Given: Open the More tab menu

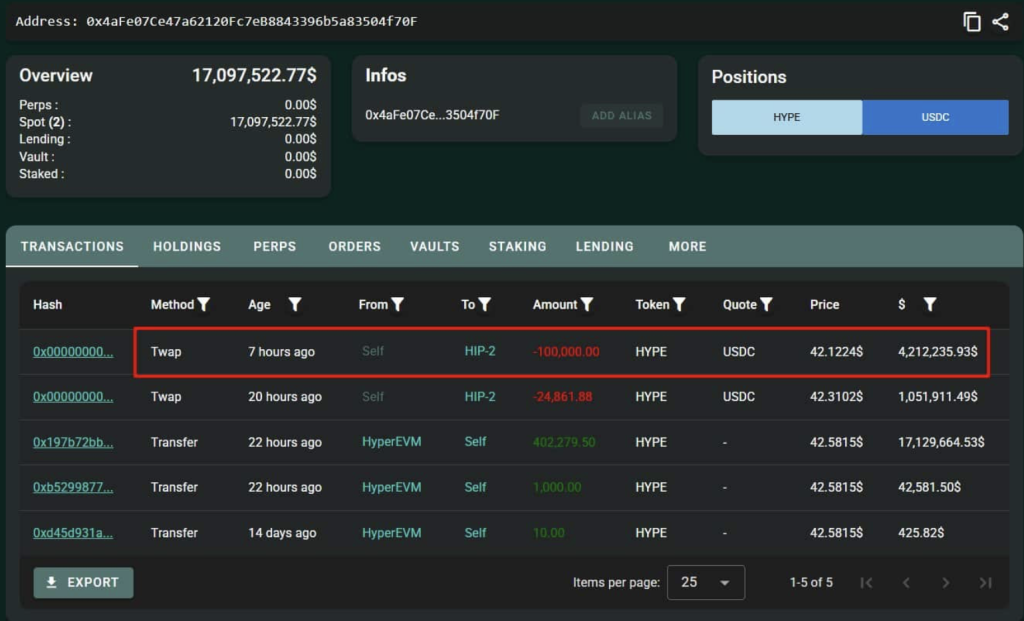Looking at the screenshot, I should click(687, 247).
